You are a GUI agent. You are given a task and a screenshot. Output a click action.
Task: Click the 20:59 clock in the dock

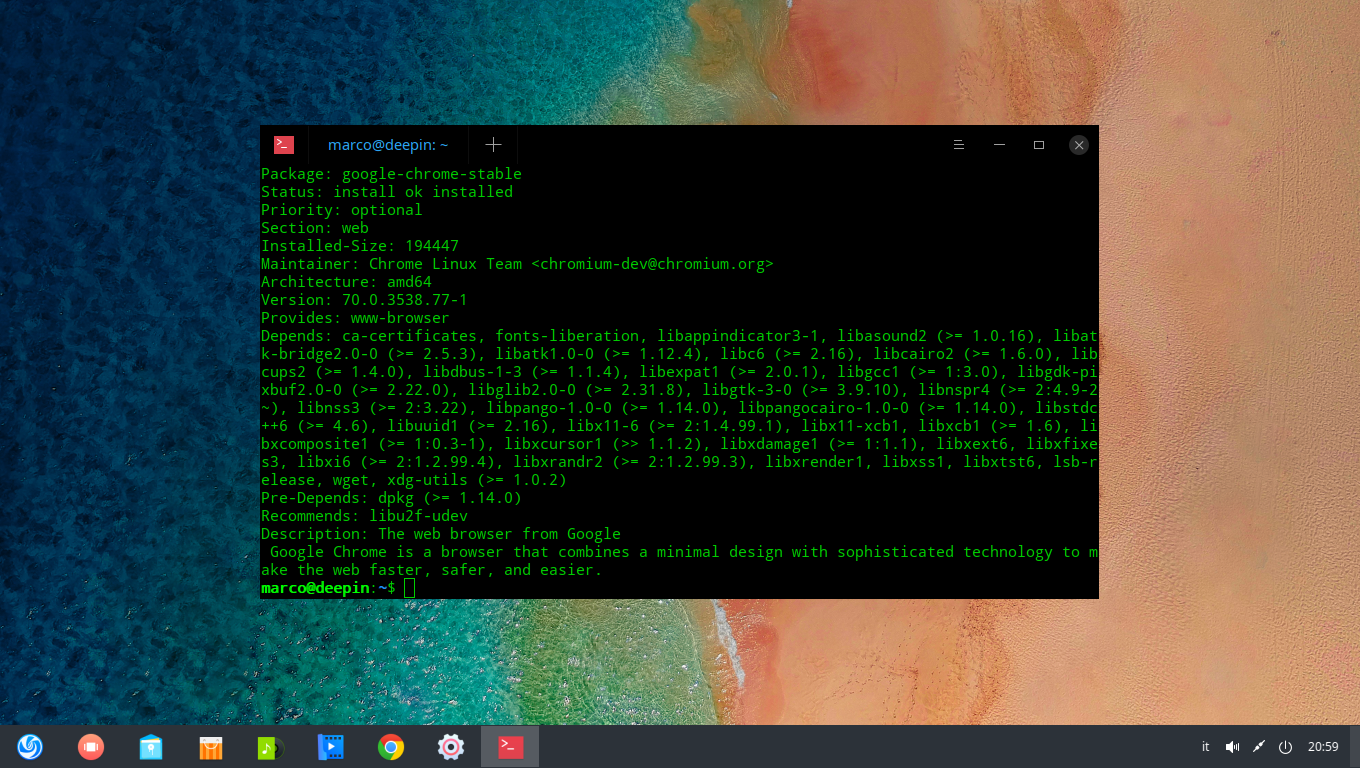click(x=1323, y=747)
